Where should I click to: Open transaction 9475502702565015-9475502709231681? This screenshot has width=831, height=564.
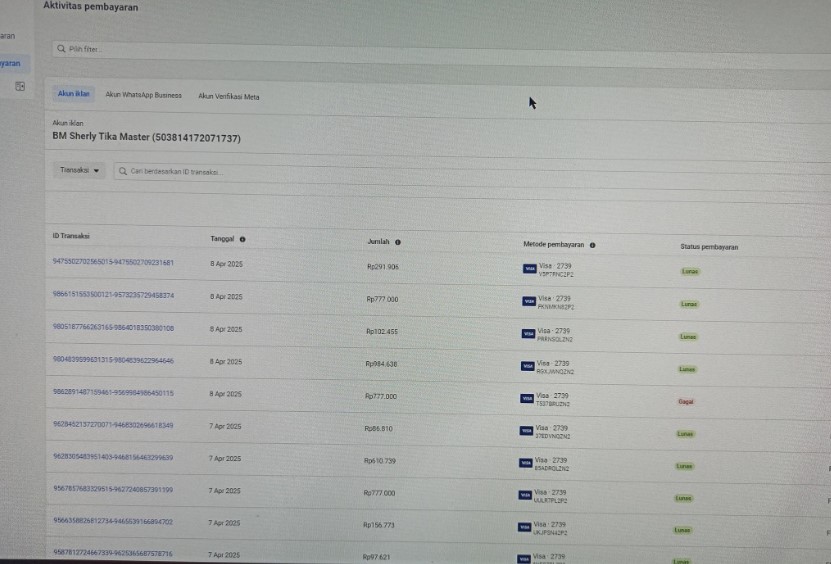[x=113, y=263]
